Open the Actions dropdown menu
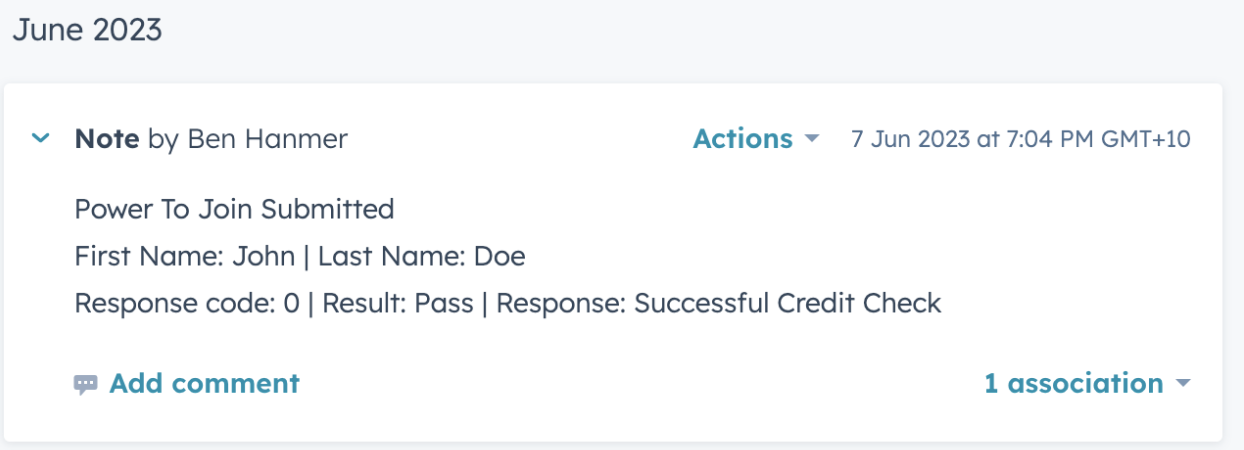Viewport: 1244px width, 450px height. click(756, 139)
